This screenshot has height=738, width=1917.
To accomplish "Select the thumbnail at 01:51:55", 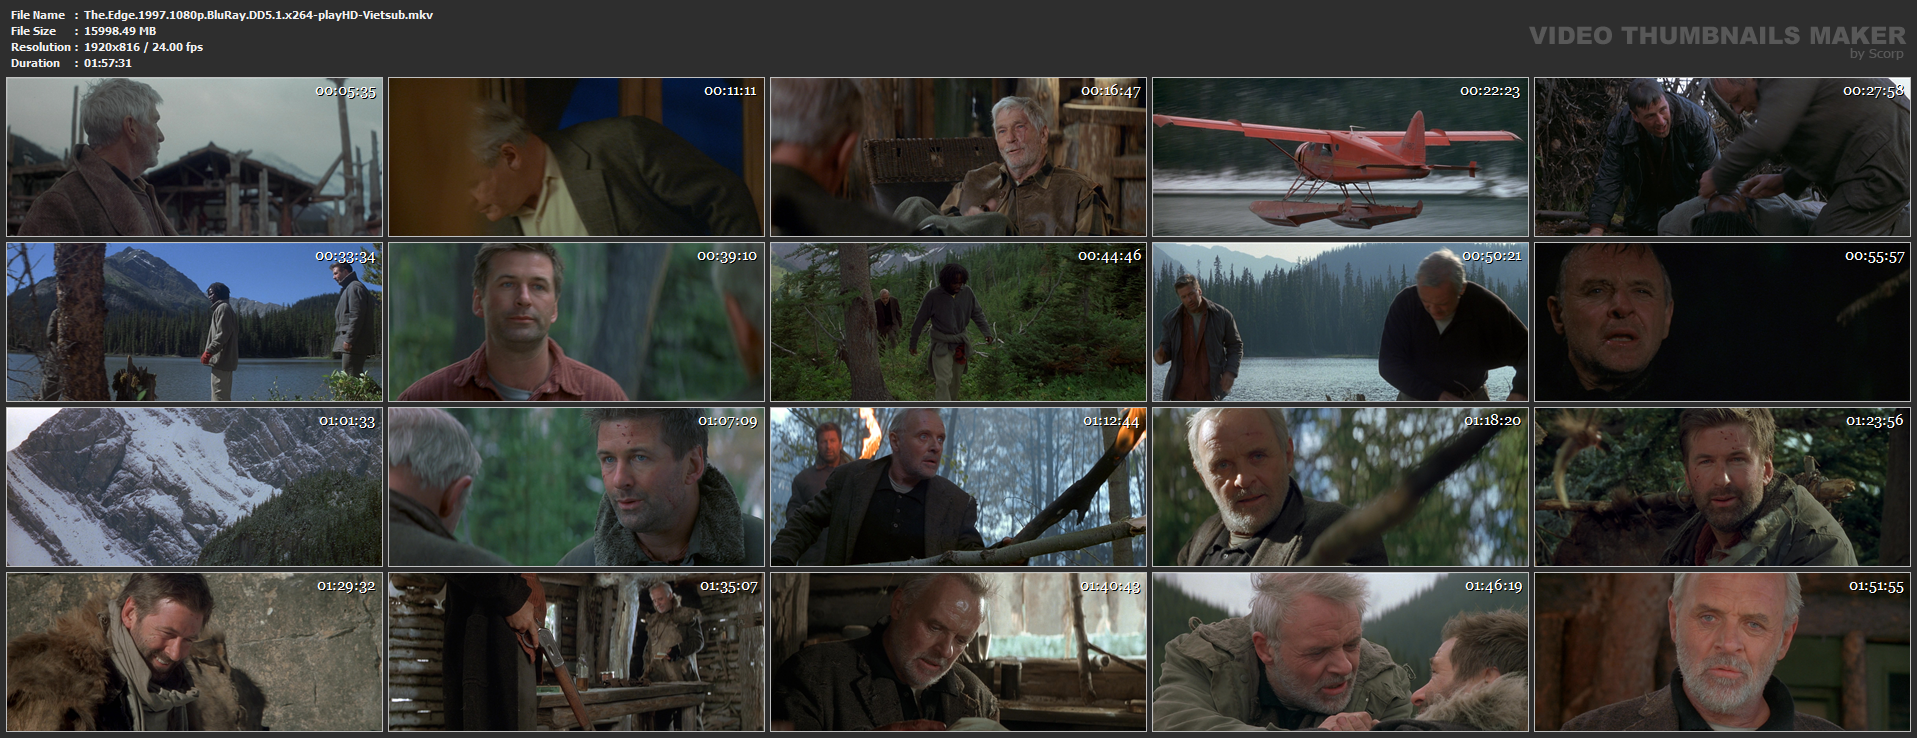I will [x=1722, y=652].
